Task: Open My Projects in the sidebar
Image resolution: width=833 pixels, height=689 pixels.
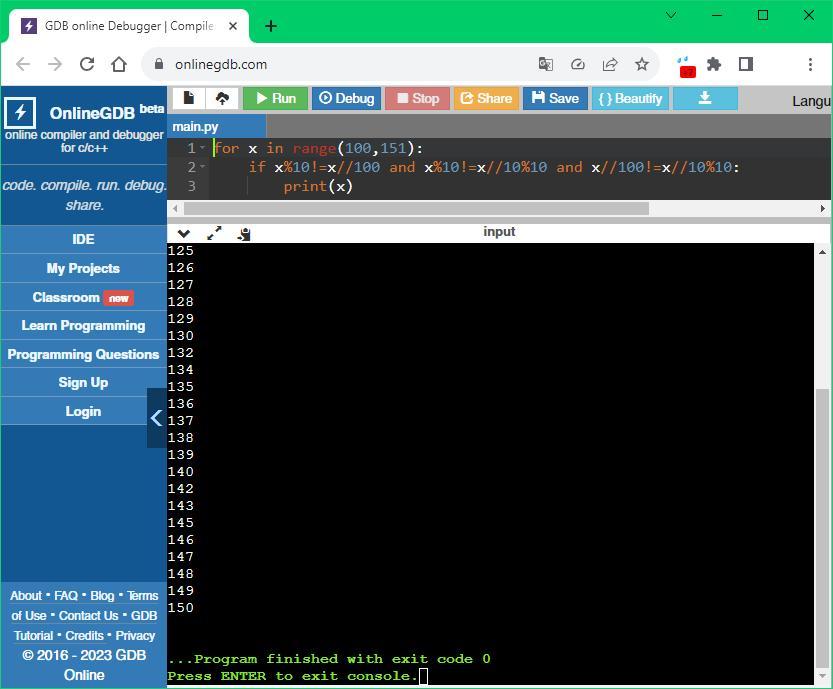Action: [83, 268]
